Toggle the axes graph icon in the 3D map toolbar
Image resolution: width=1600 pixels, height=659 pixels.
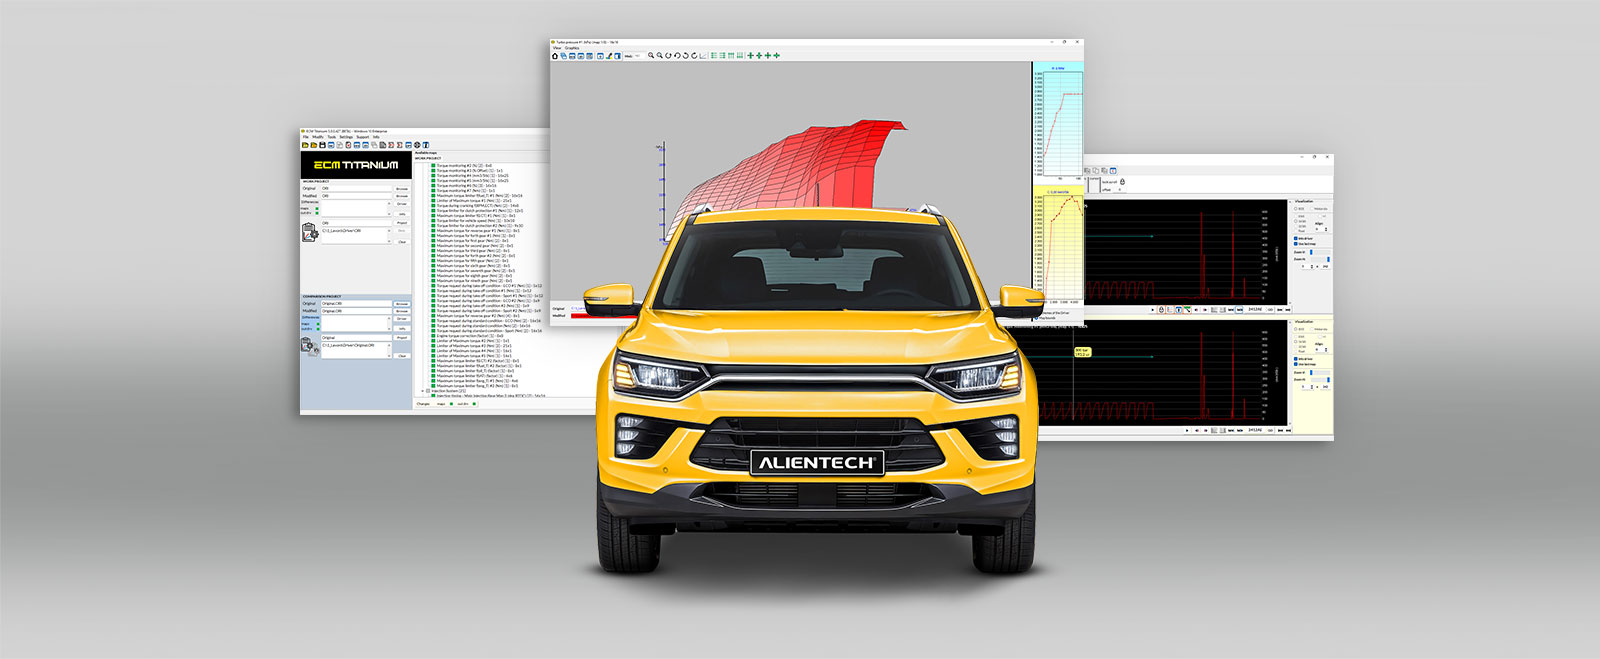coord(703,56)
